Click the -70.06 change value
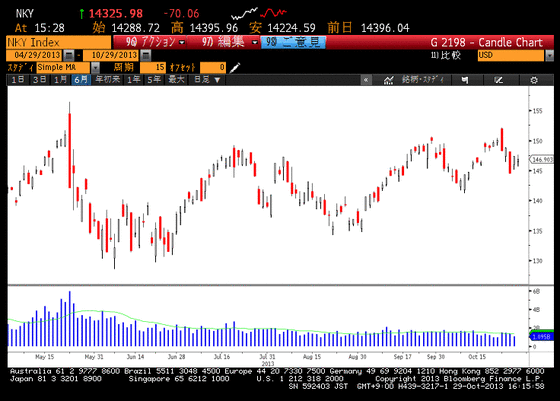560x401 pixels. coord(181,14)
